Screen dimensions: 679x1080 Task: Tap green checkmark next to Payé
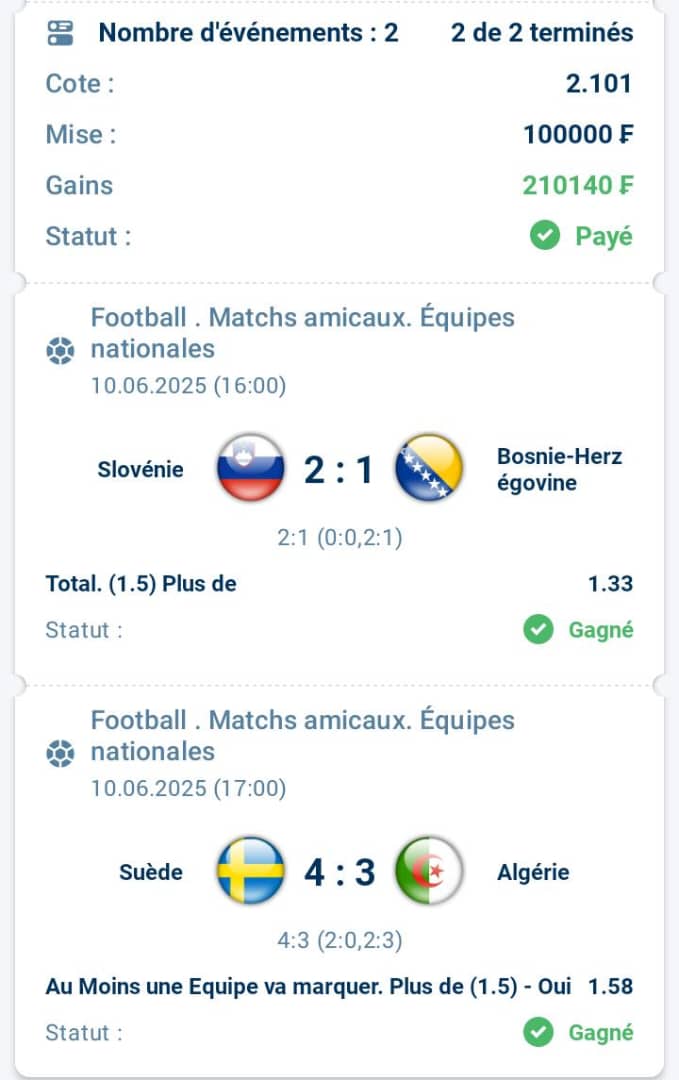(x=545, y=236)
